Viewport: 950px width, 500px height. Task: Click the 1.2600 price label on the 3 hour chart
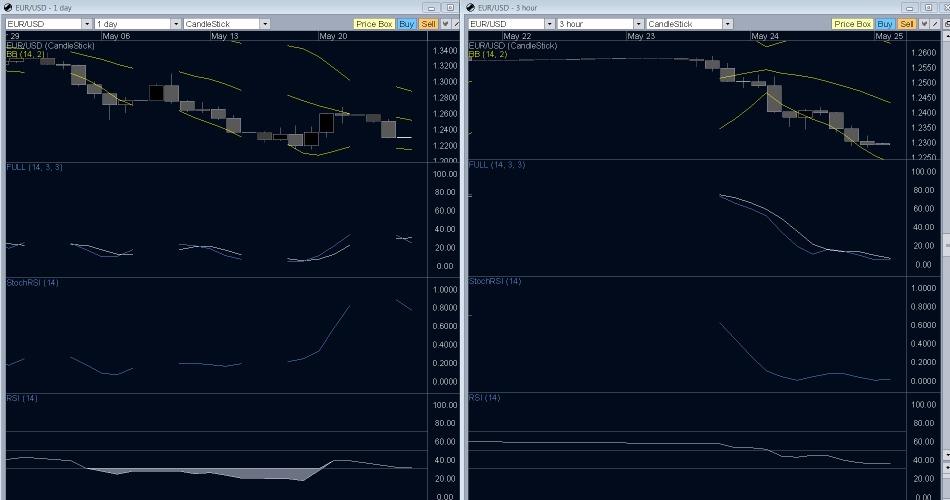pos(923,53)
